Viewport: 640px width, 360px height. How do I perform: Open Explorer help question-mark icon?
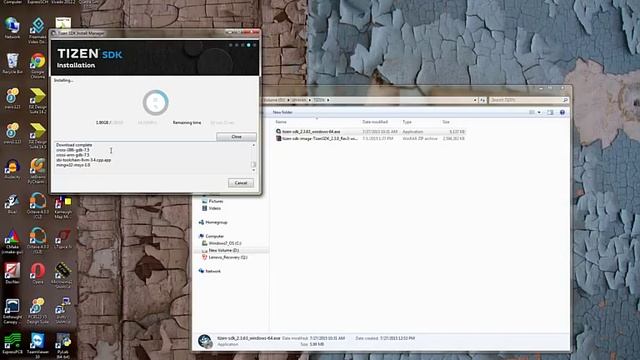(562, 112)
